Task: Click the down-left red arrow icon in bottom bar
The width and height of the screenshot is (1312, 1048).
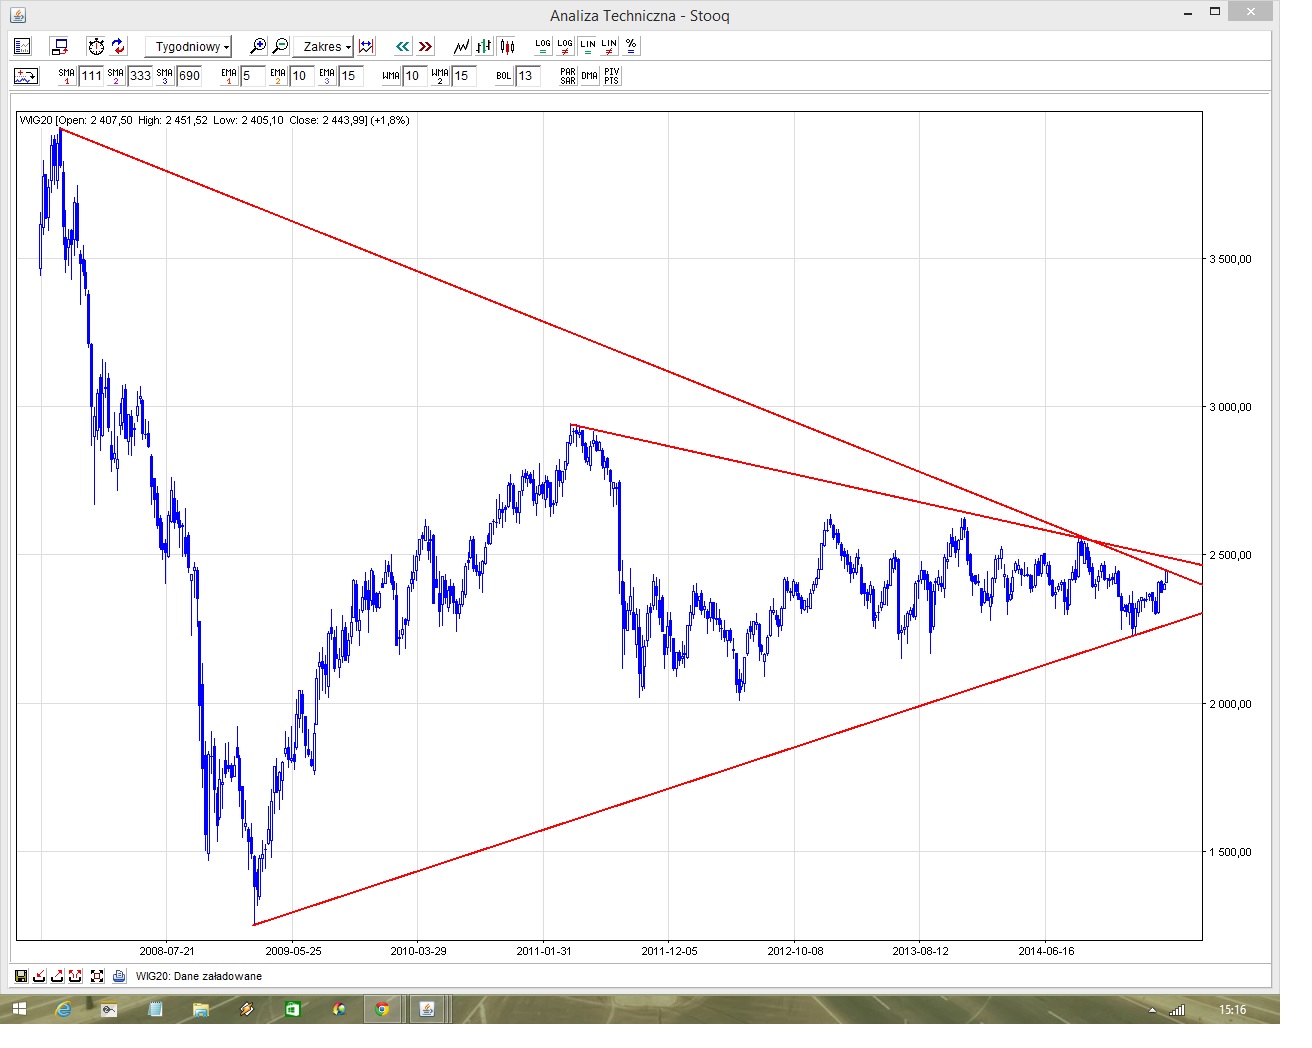Action: (x=40, y=976)
